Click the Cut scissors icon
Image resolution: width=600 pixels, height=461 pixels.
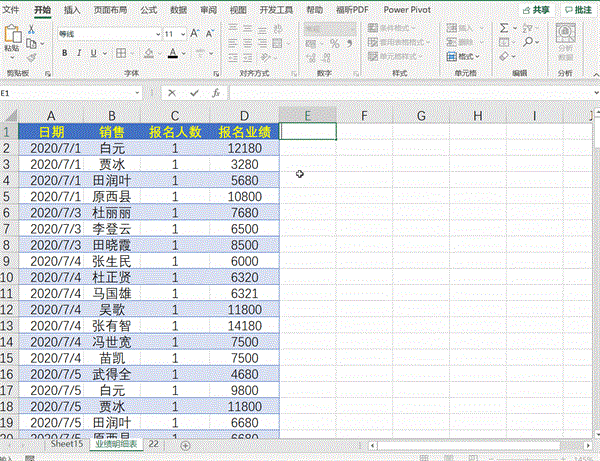pyautogui.click(x=32, y=29)
